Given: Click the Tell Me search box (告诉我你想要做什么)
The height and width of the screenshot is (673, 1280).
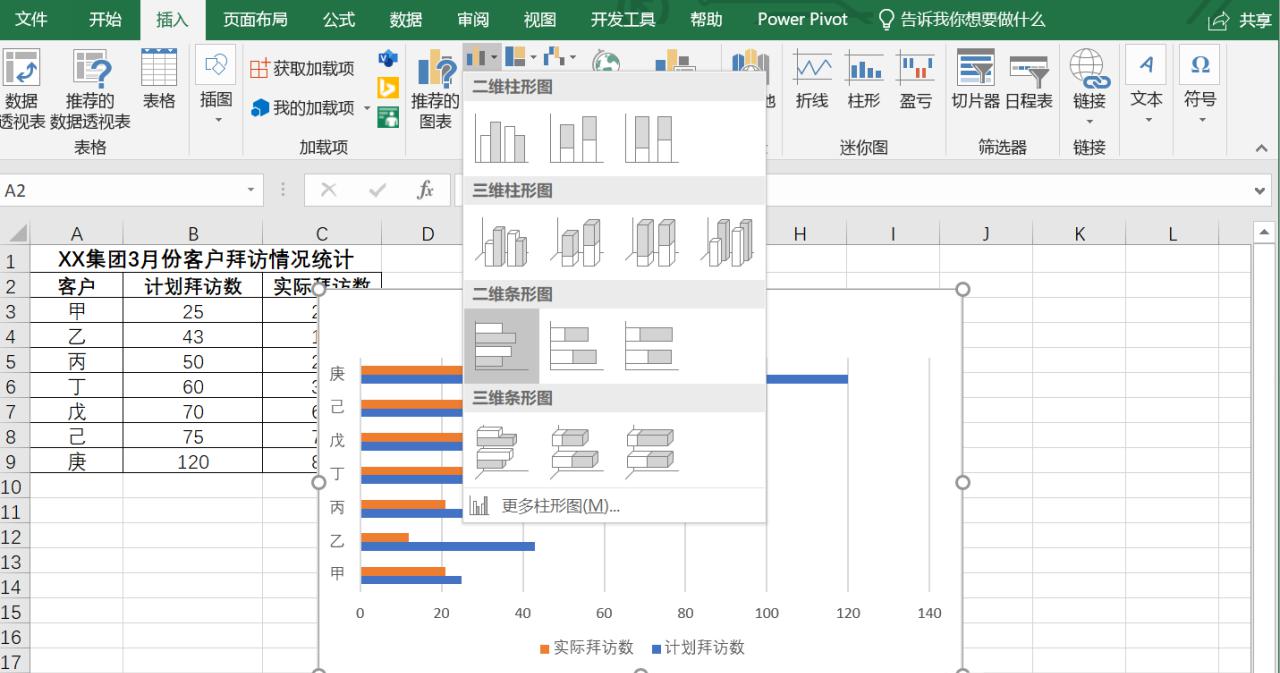Looking at the screenshot, I should pyautogui.click(x=961, y=20).
